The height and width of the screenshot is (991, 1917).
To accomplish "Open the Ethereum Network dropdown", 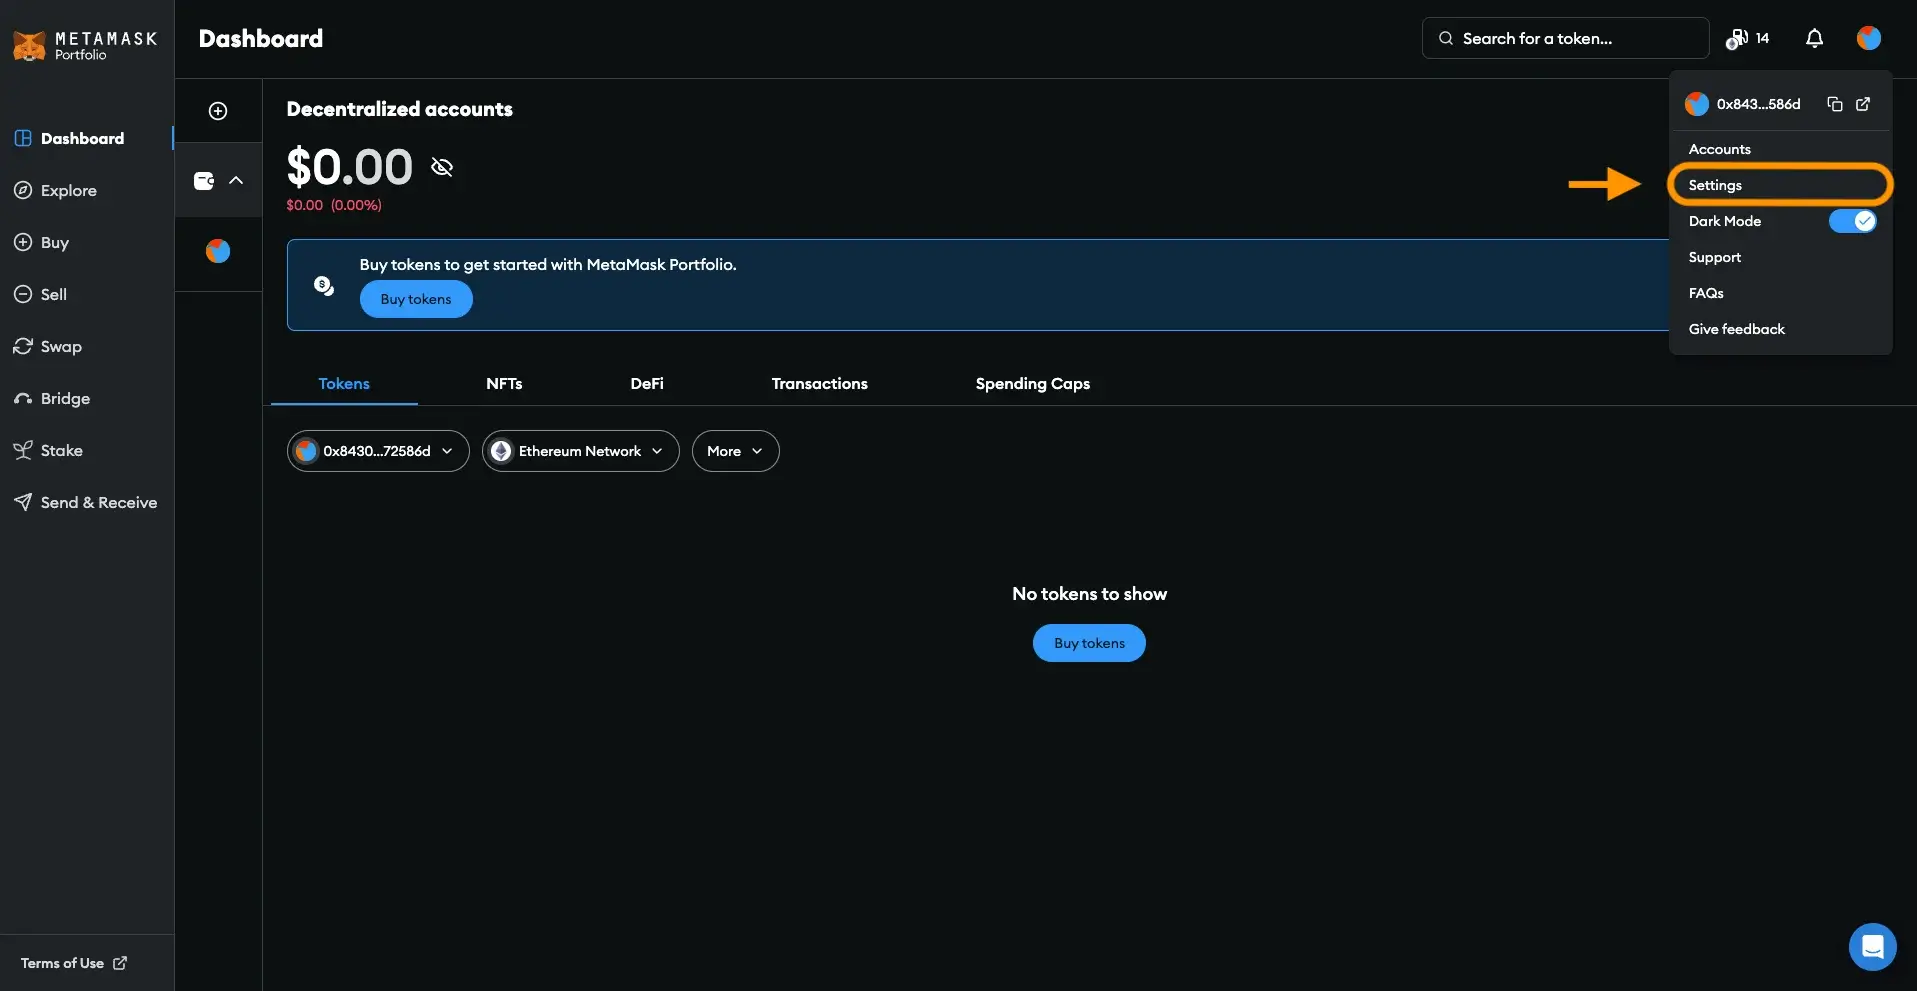I will tap(581, 451).
